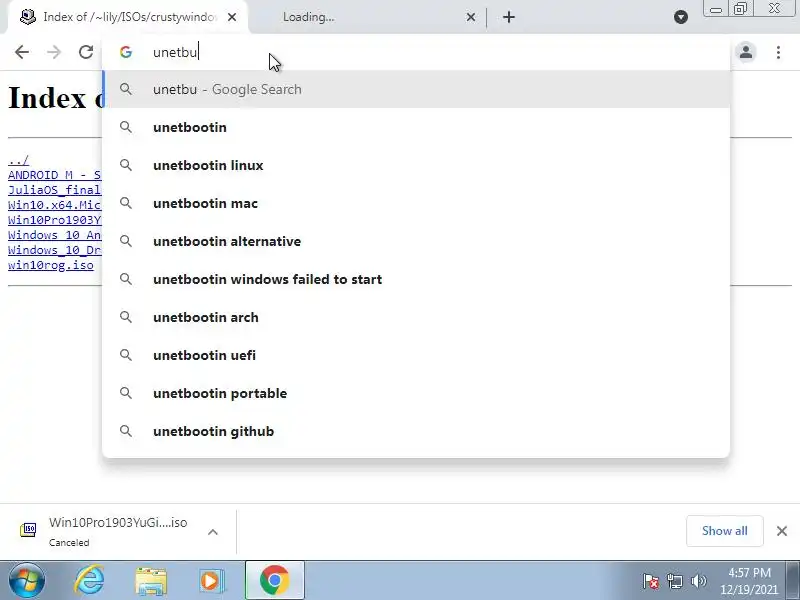Viewport: 800px width, 600px height.
Task: Open the volume speaker icon in tray
Action: click(698, 581)
